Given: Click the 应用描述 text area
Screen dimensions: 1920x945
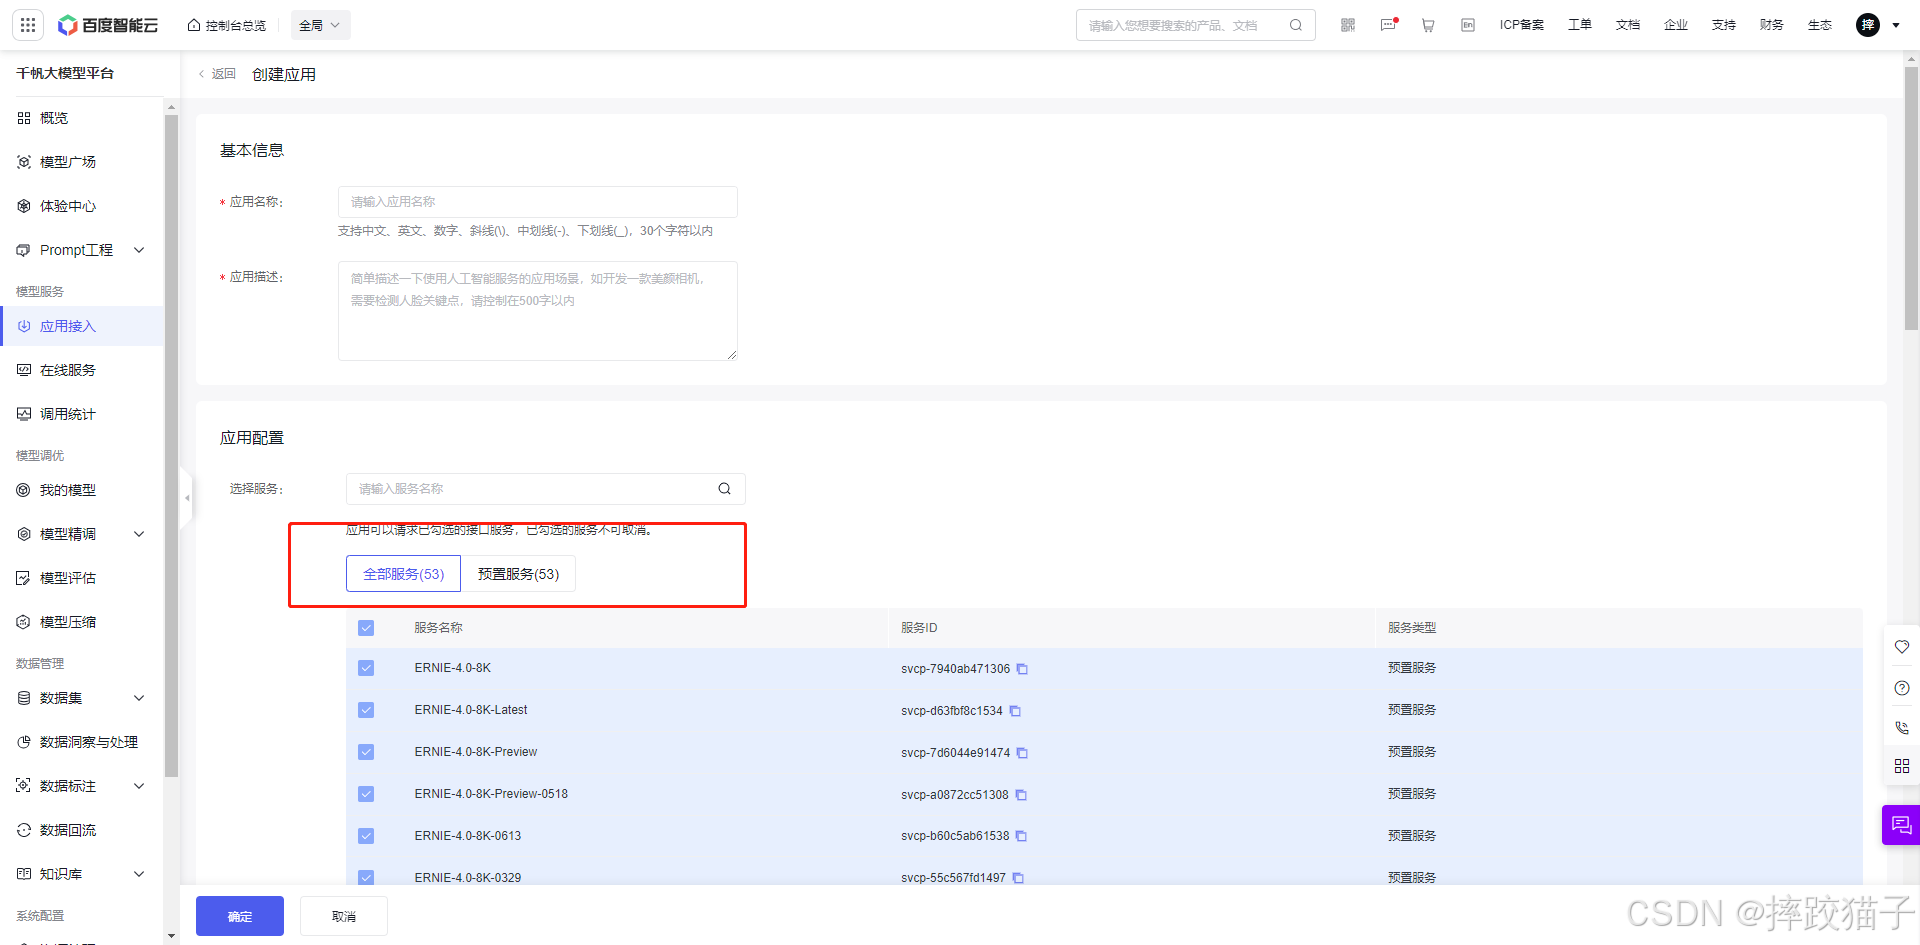Looking at the screenshot, I should click(538, 311).
